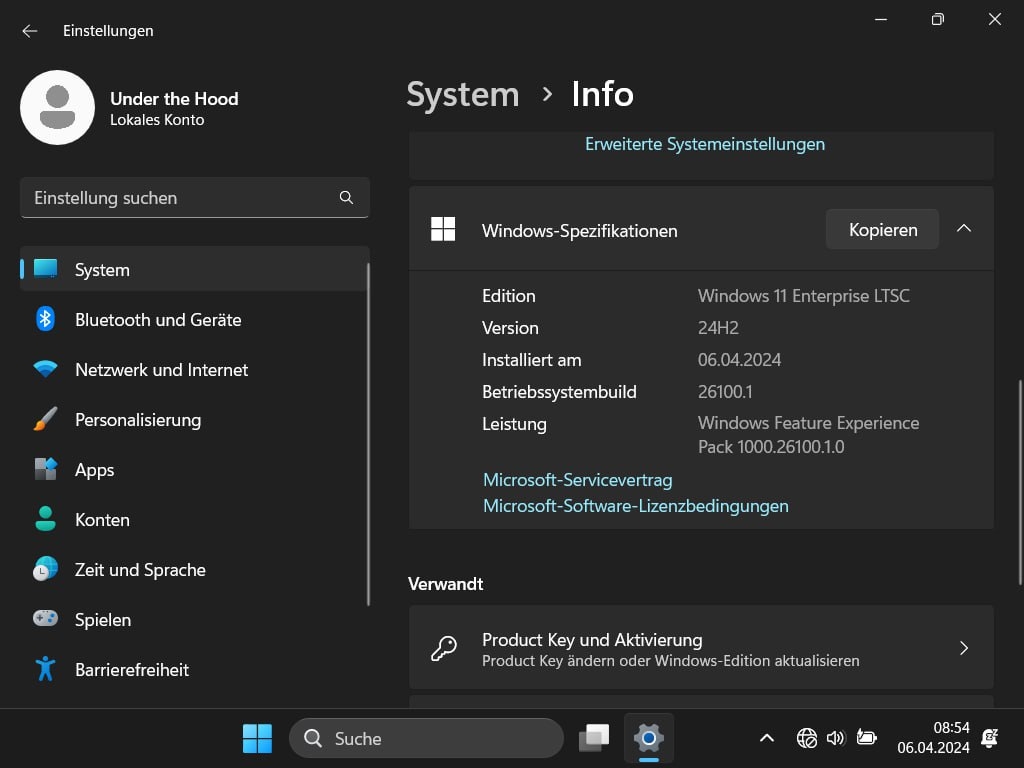The image size is (1024, 768).
Task: Click the Wi-Fi icon for Netzwerk und Internet
Action: [x=45, y=369]
